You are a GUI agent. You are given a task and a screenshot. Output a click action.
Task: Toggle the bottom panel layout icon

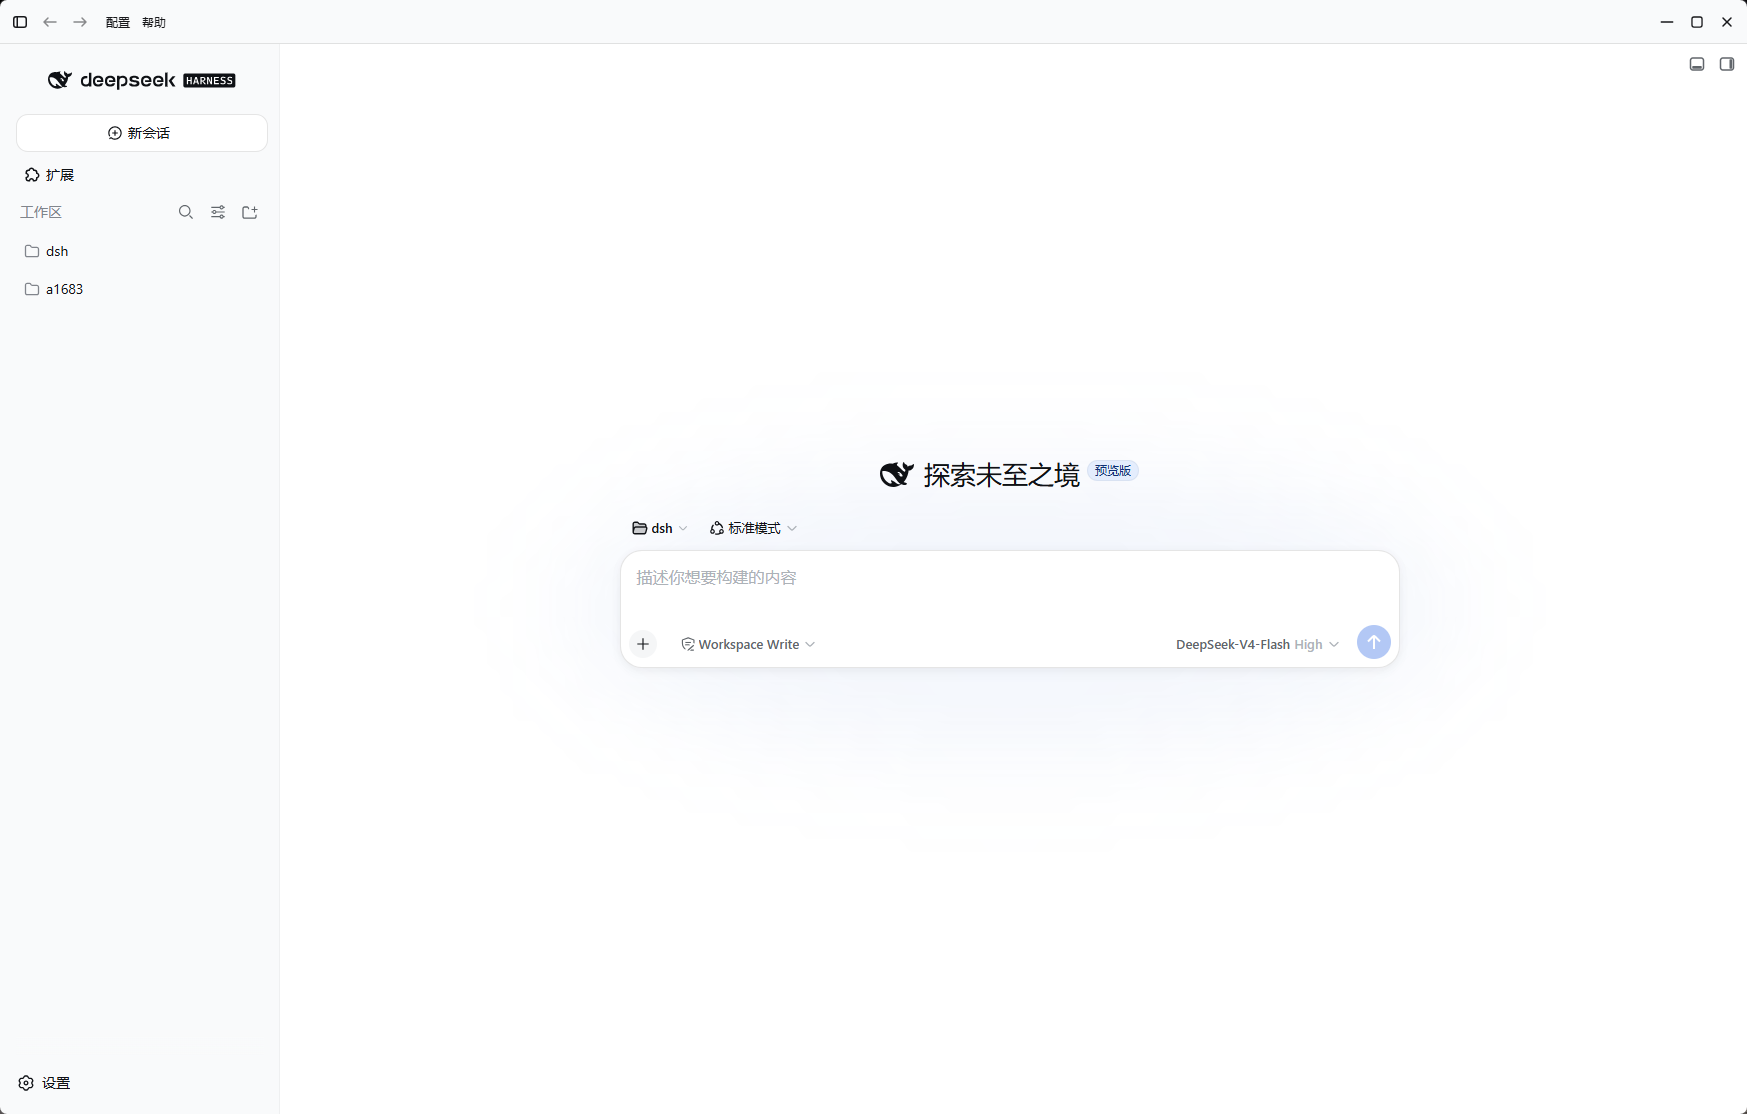pos(1697,64)
